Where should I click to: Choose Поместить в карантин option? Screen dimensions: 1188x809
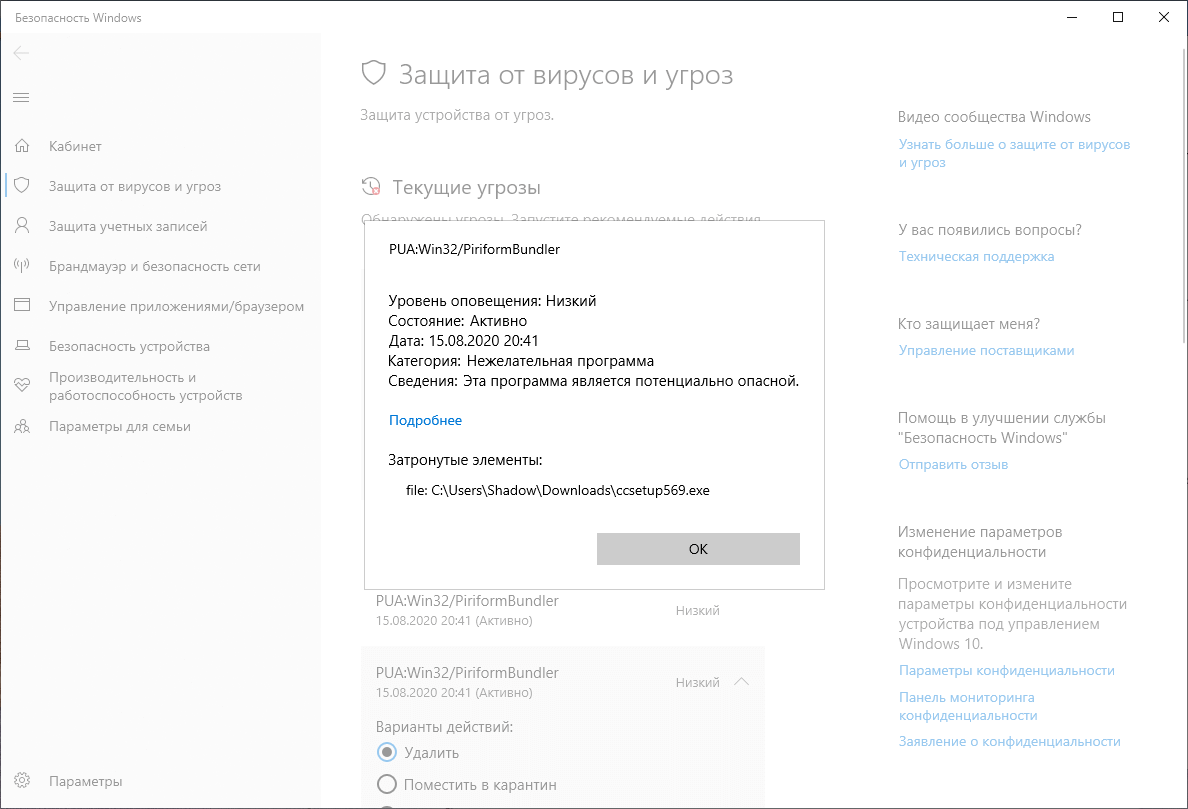click(x=386, y=785)
